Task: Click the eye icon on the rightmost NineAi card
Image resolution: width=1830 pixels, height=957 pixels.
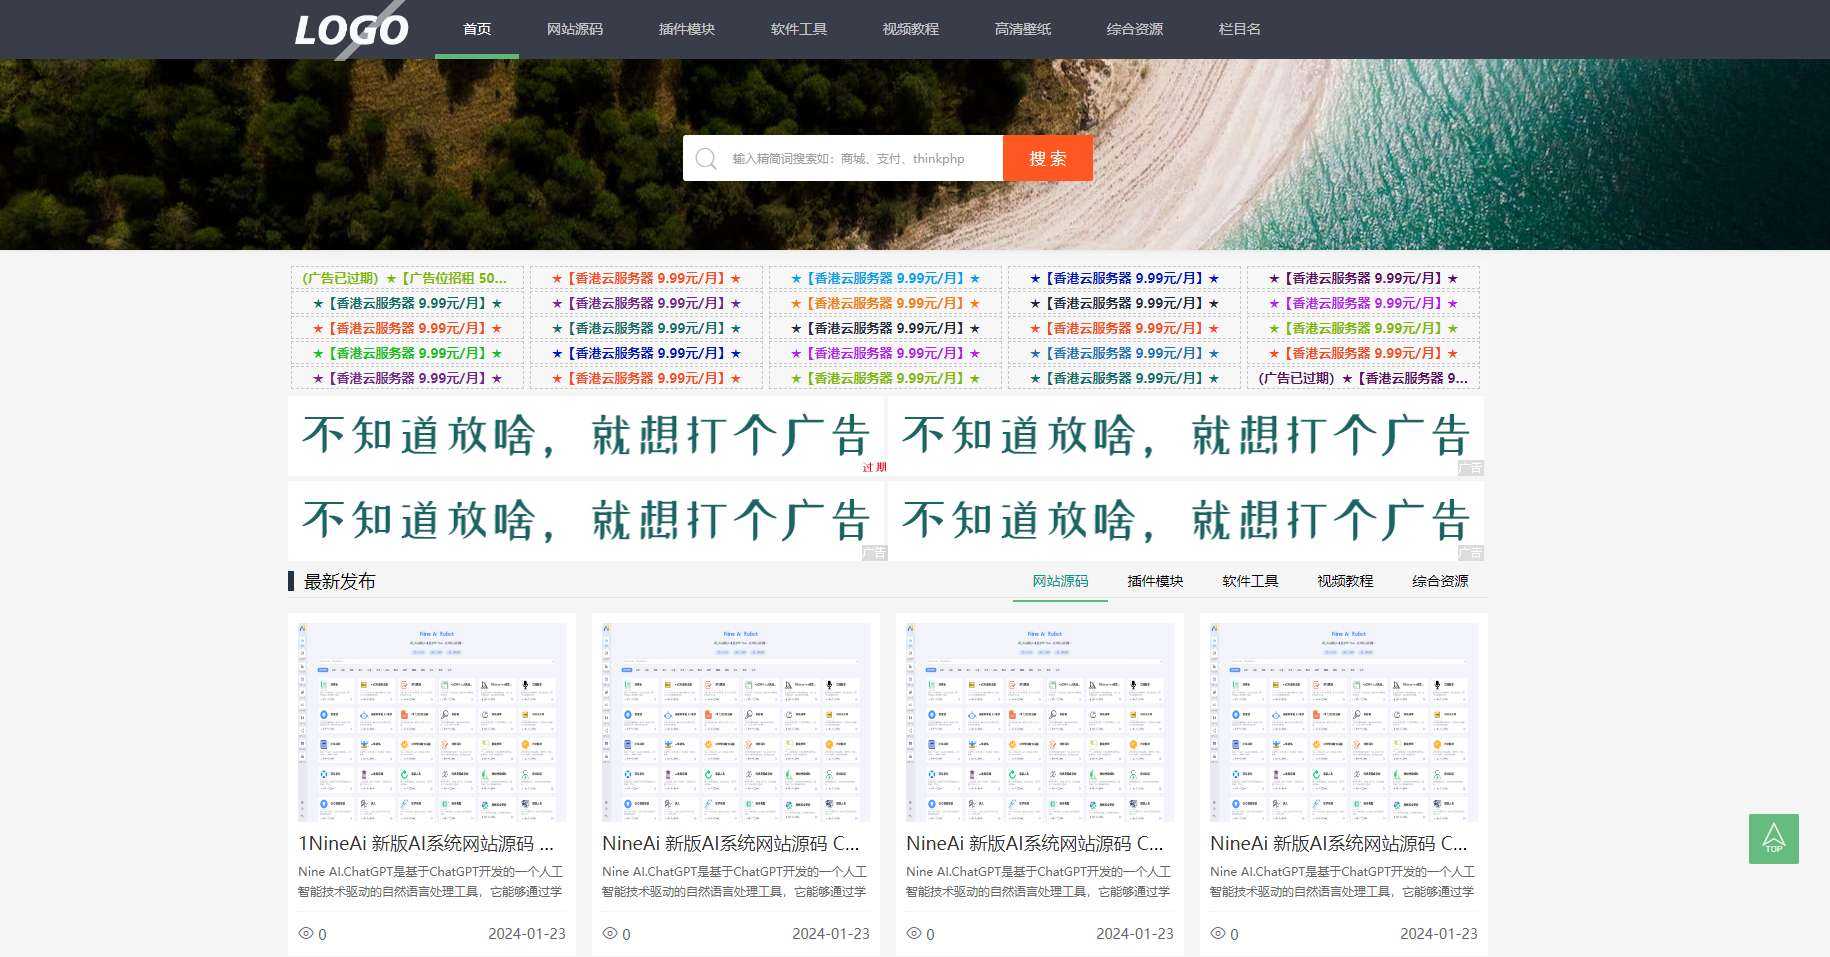Action: [x=1220, y=933]
